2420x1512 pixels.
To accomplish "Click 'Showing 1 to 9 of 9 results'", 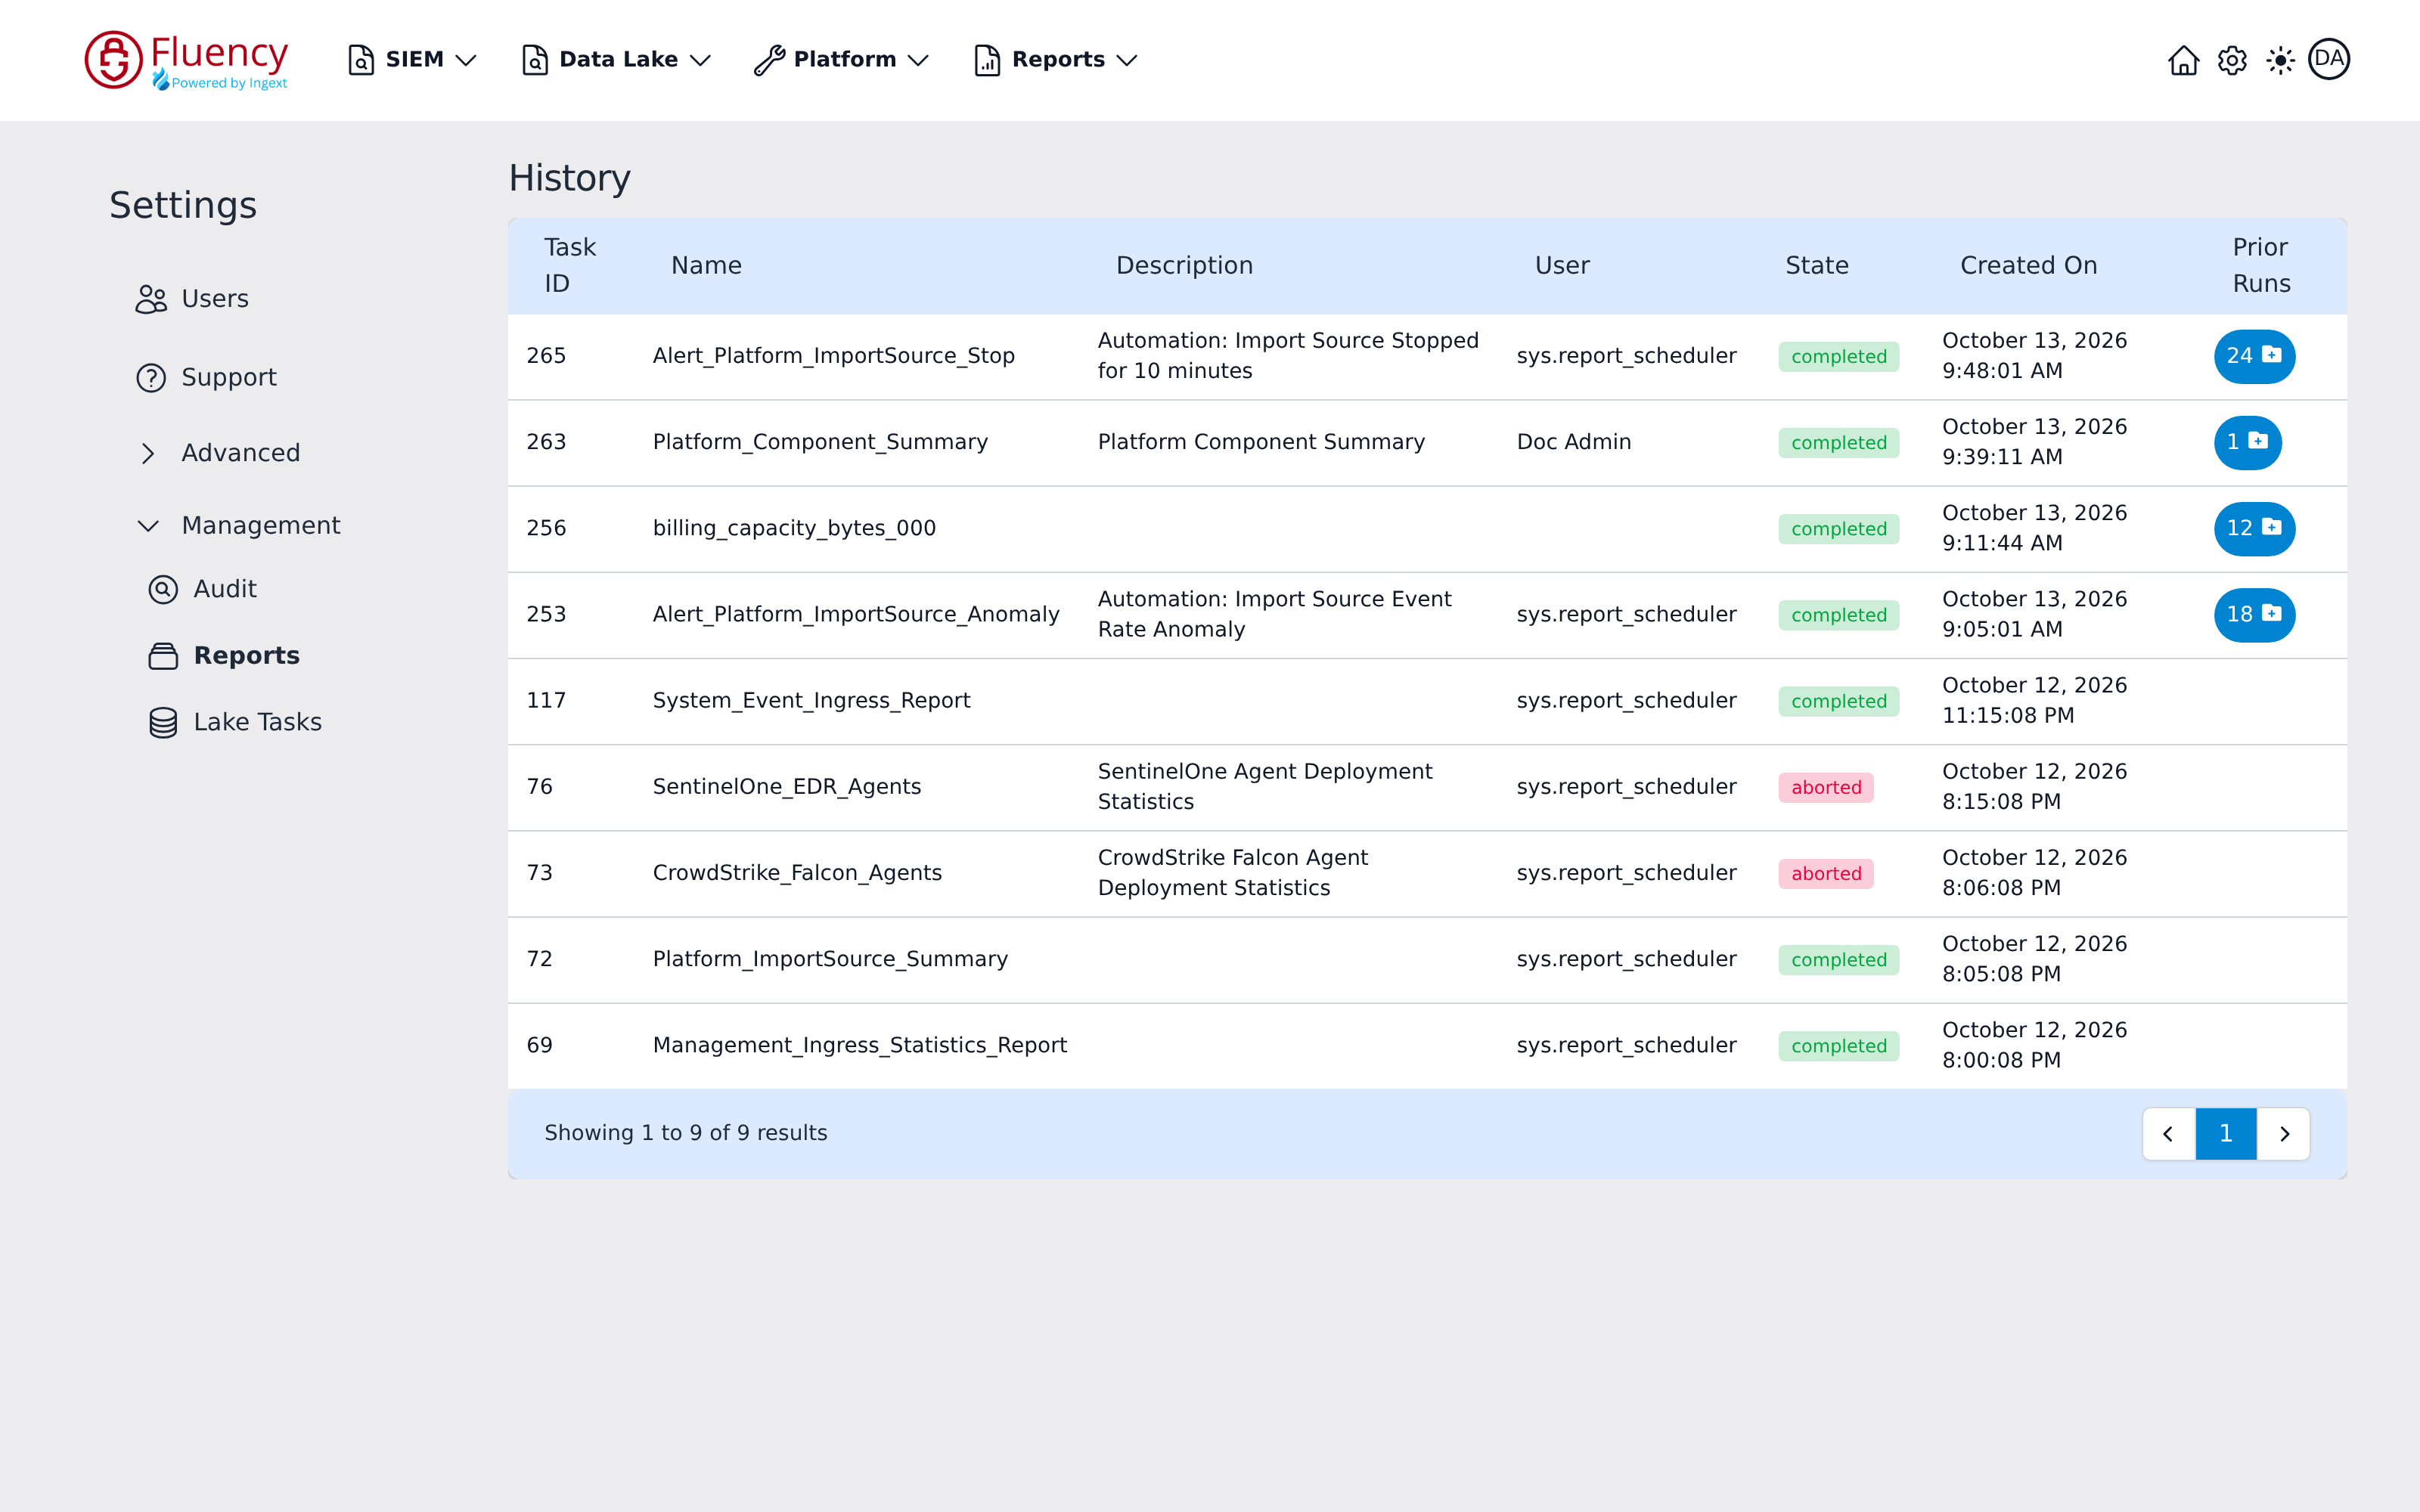I will click(x=686, y=1133).
